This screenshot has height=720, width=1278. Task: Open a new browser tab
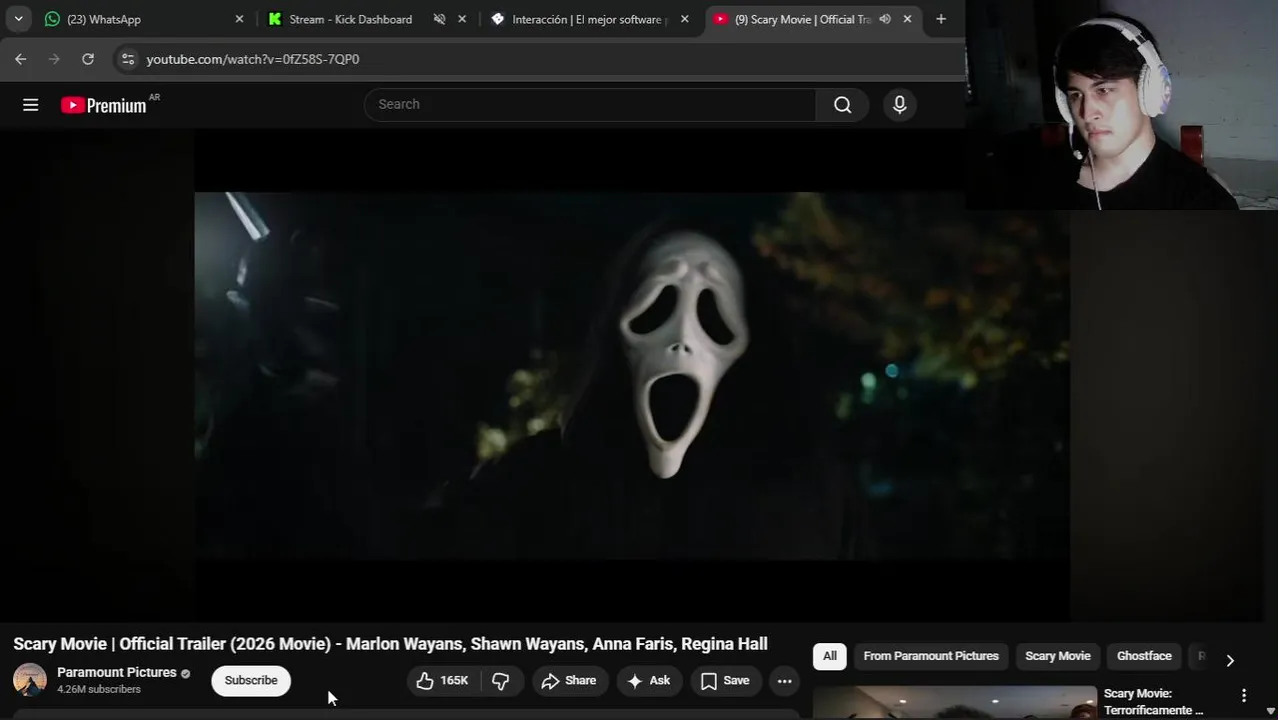941,19
